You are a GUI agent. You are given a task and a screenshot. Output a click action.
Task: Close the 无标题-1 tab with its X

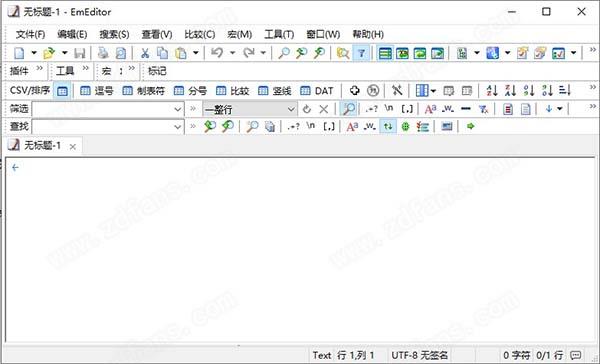click(73, 146)
